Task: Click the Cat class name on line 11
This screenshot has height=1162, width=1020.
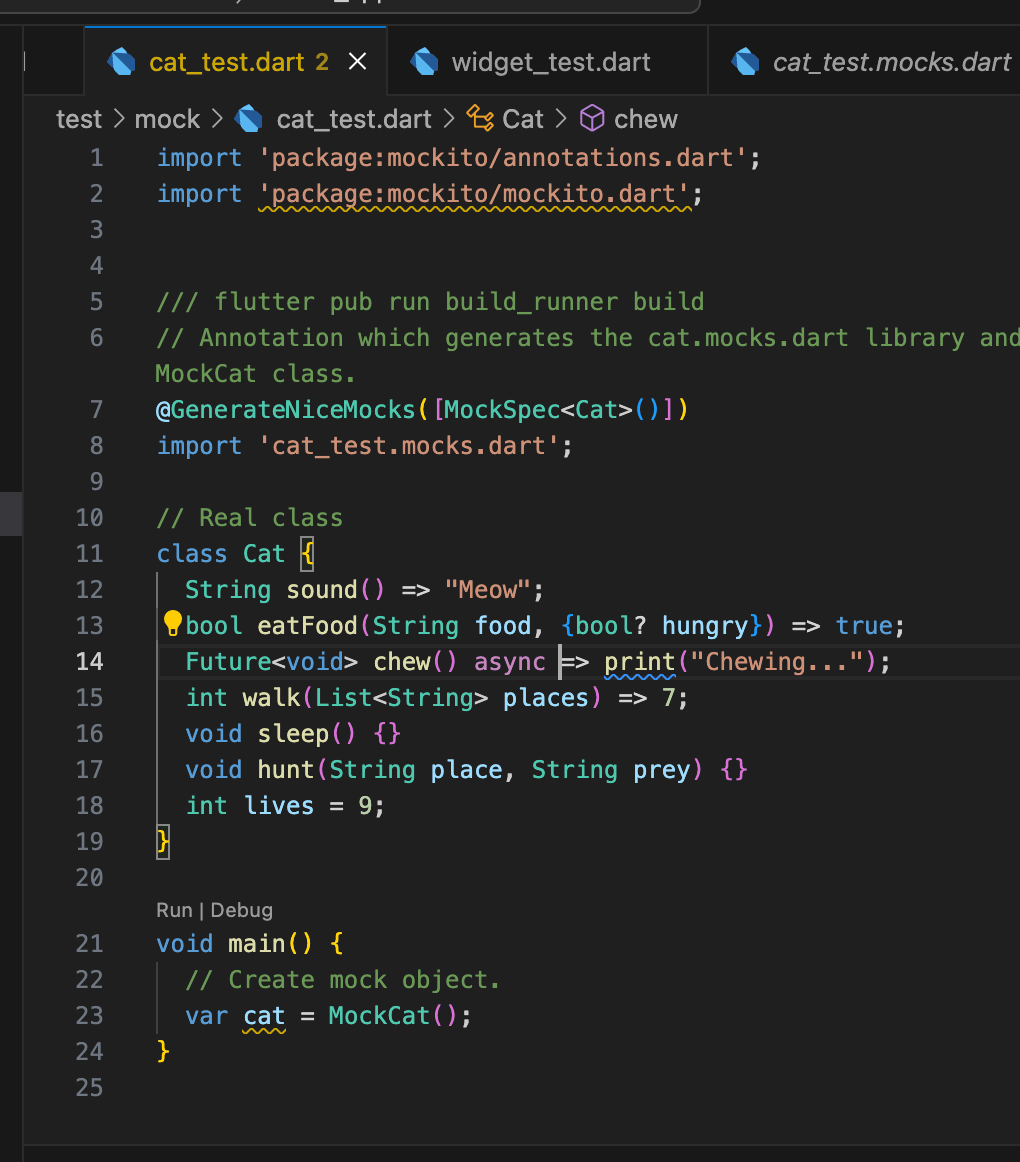Action: (264, 554)
